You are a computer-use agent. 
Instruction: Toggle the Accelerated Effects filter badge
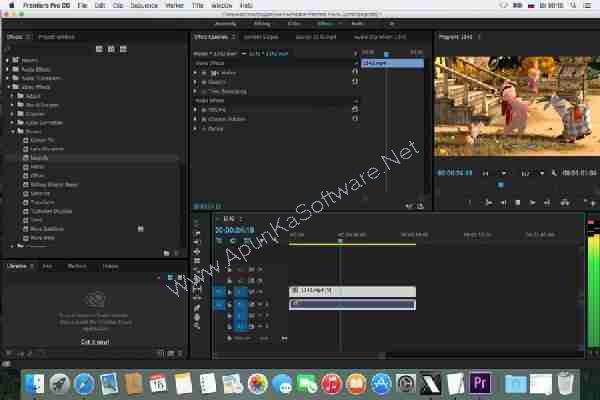(x=99, y=49)
